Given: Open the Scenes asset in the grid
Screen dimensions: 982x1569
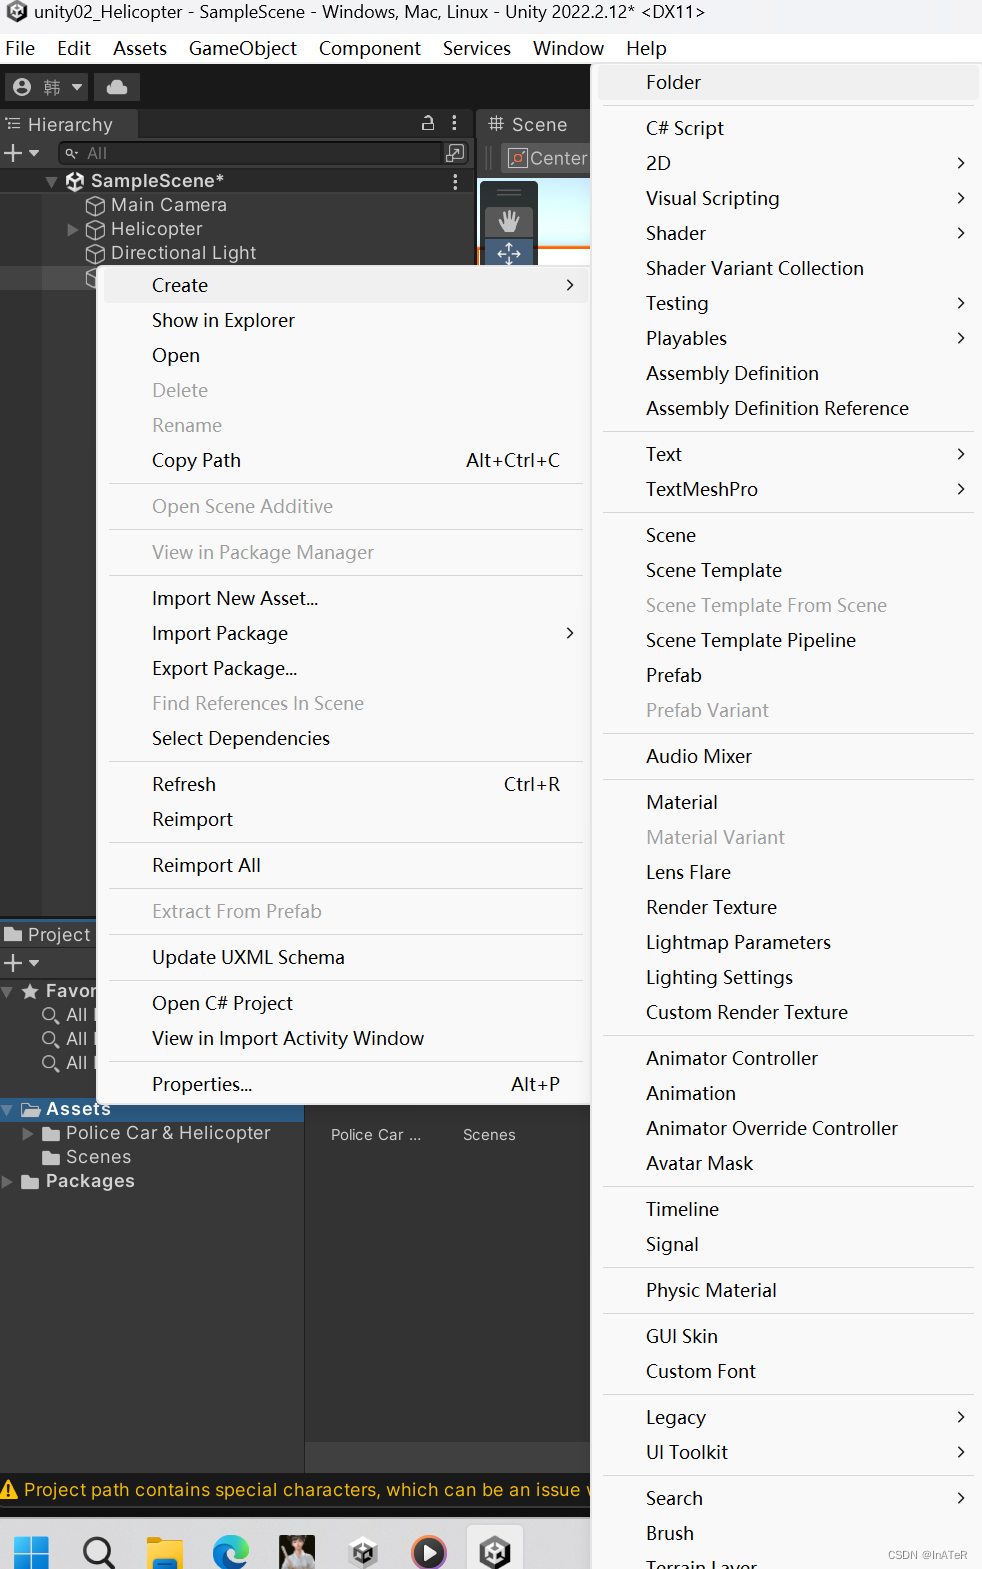Looking at the screenshot, I should tap(489, 1135).
